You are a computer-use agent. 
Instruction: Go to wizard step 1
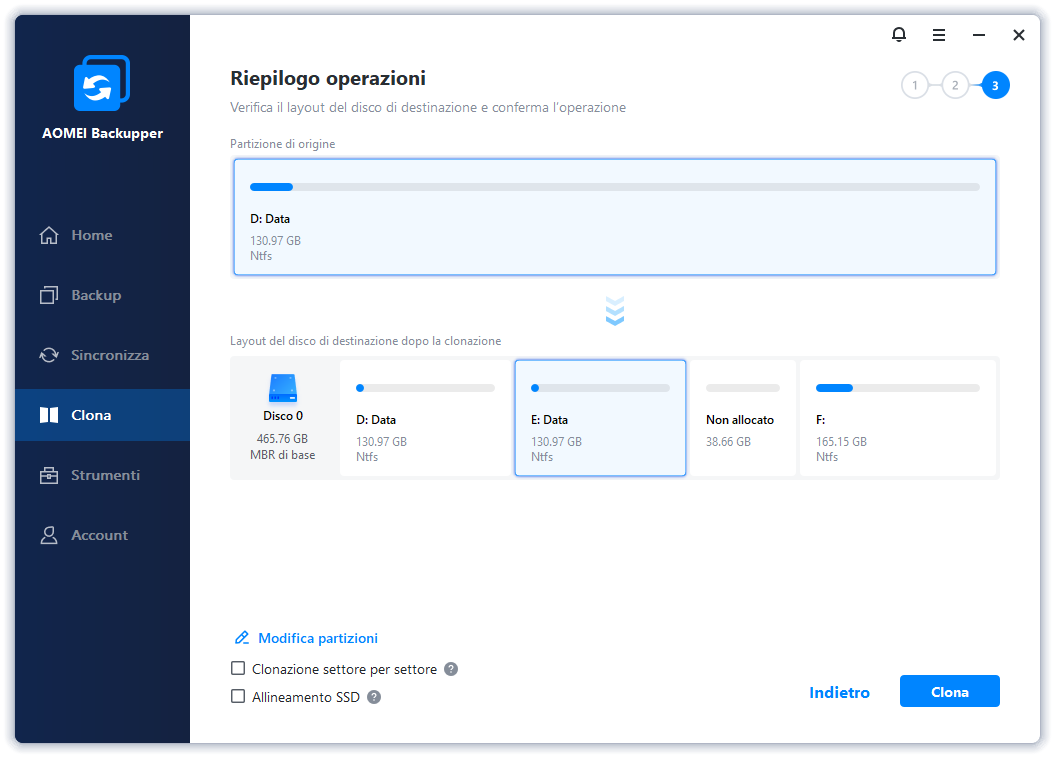[914, 85]
